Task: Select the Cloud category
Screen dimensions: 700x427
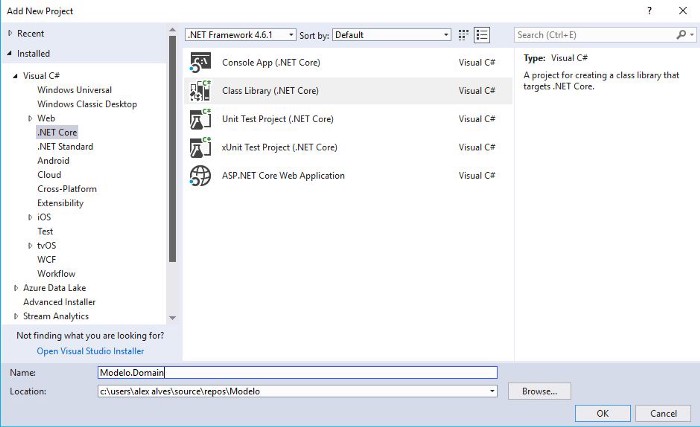Action: [x=49, y=175]
